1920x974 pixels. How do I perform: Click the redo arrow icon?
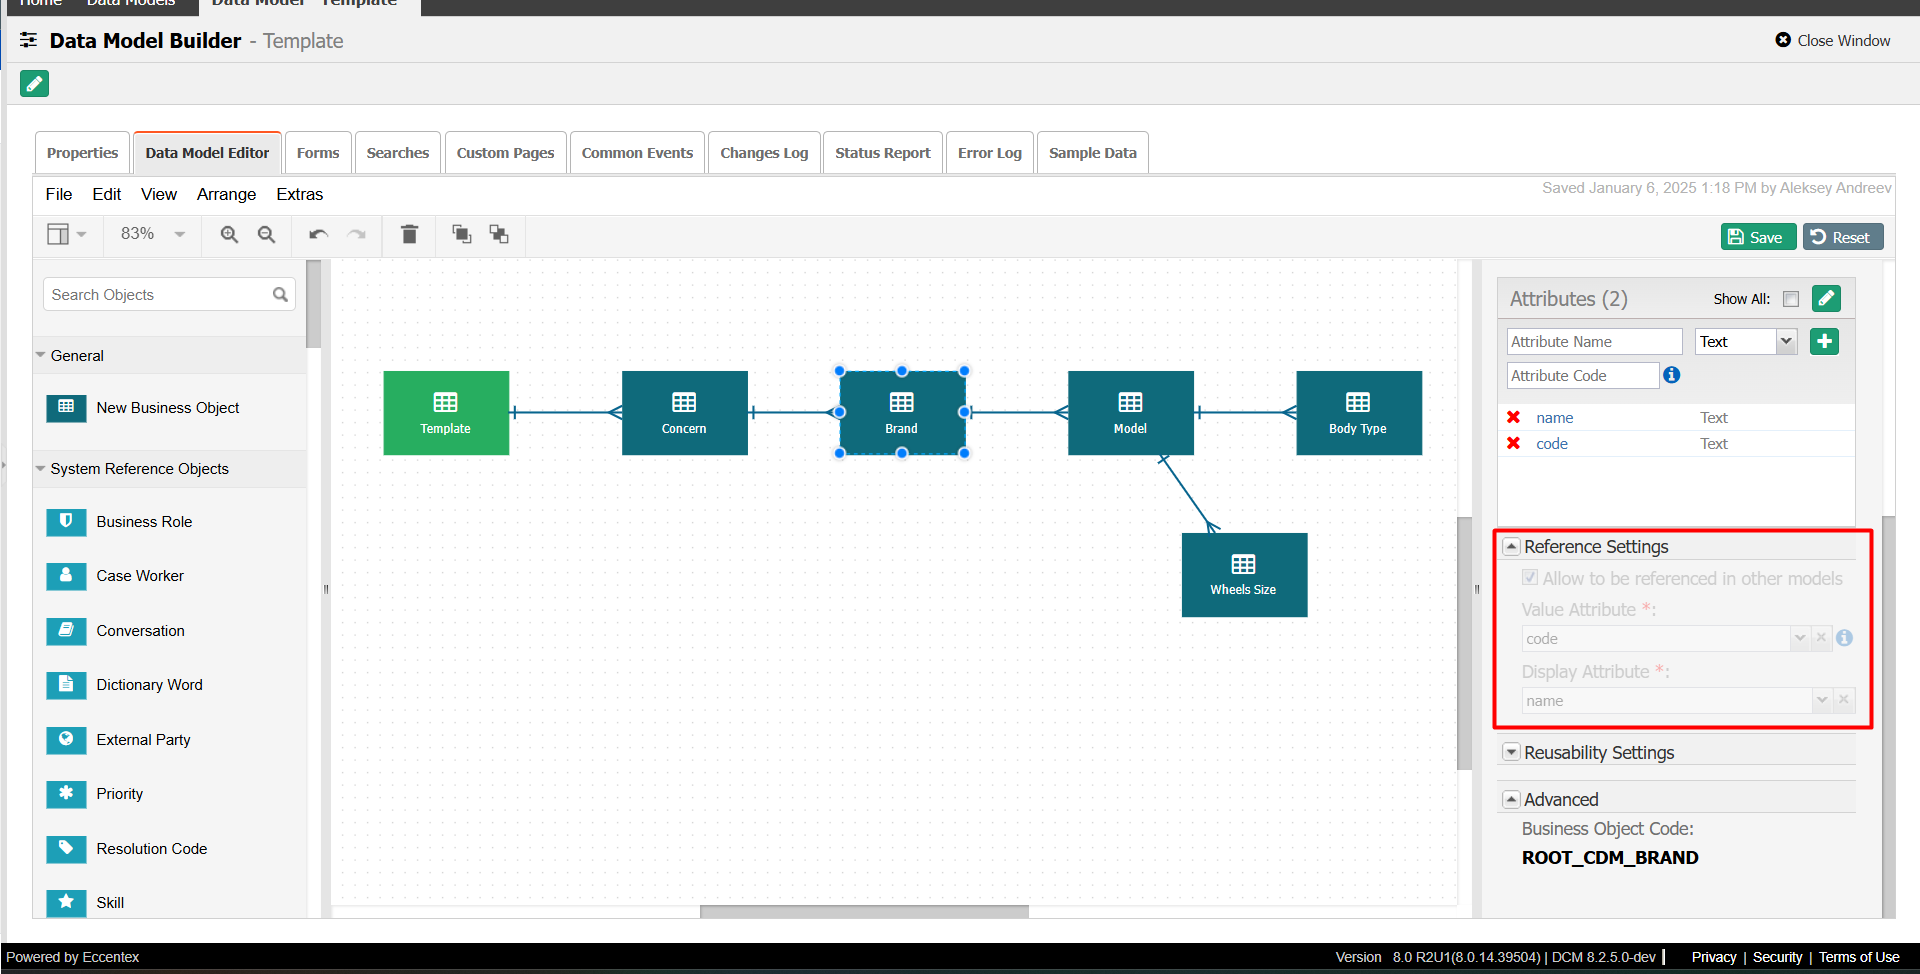pyautogui.click(x=356, y=234)
